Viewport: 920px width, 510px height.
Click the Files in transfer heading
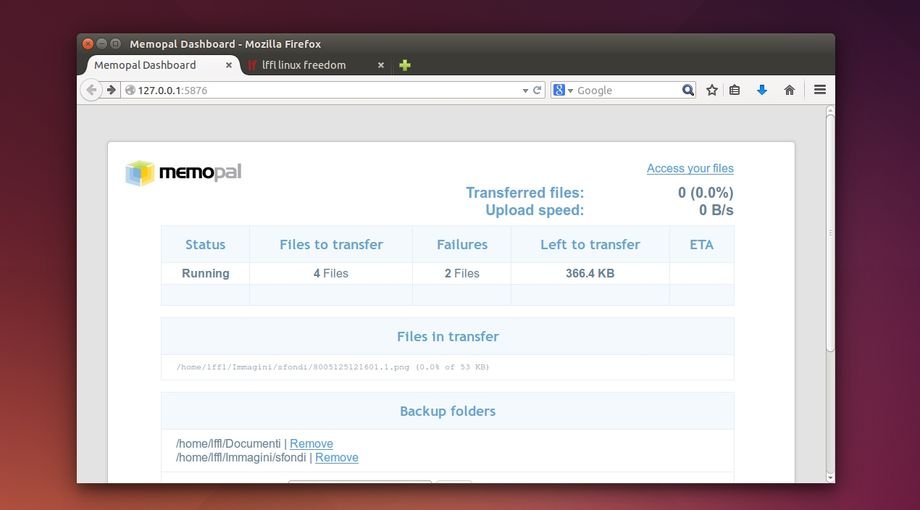(448, 336)
